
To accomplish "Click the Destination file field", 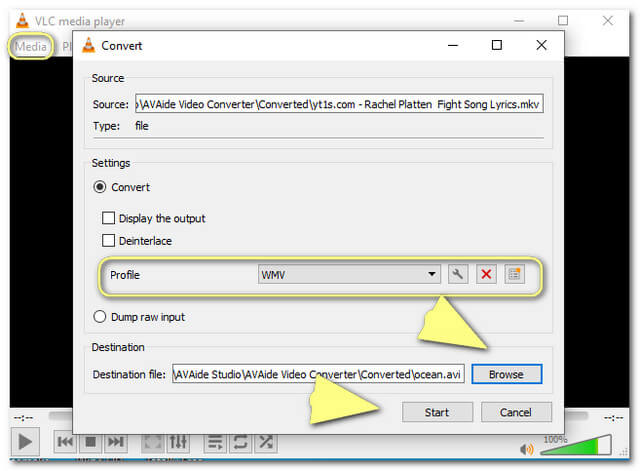I will [318, 374].
